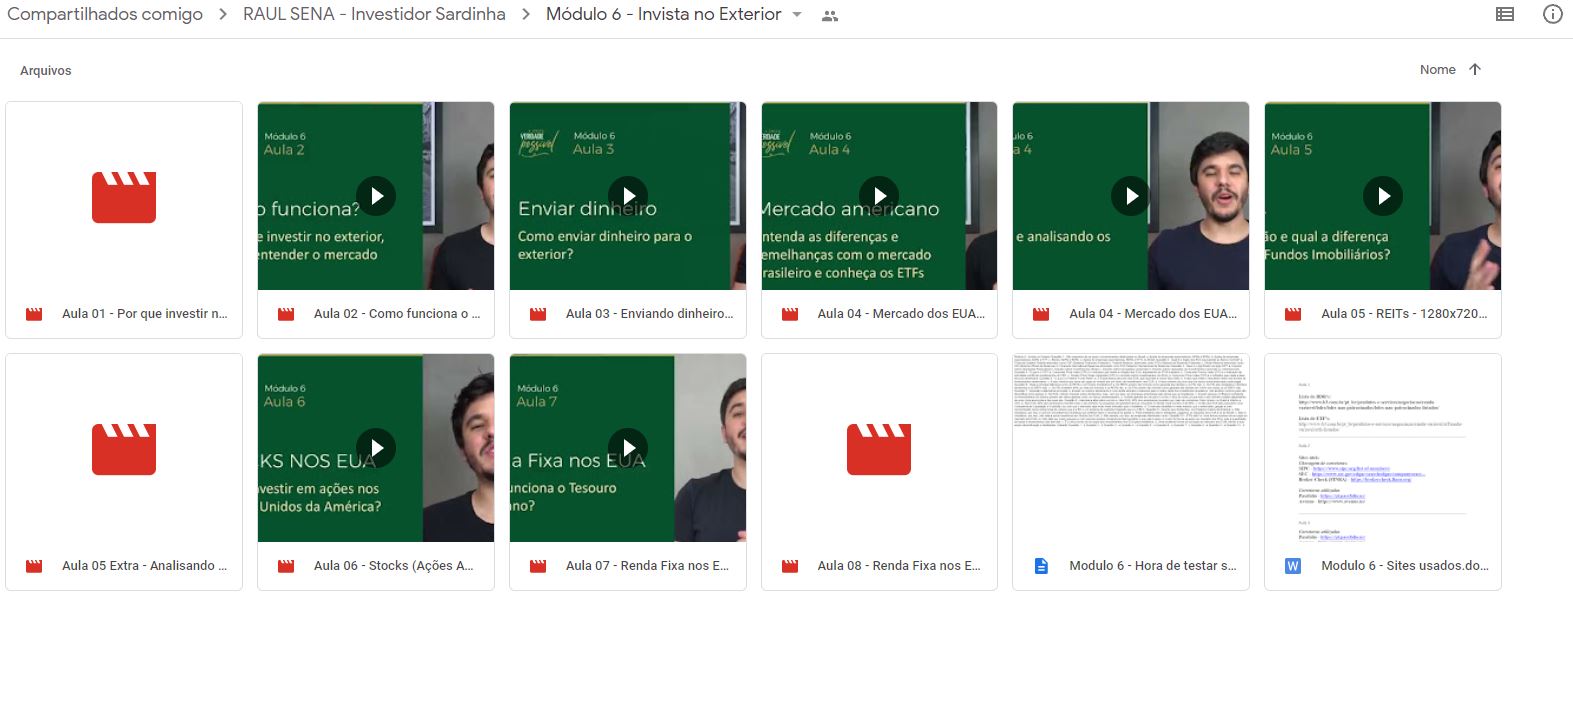Play the Aula 02 video thumbnail
The width and height of the screenshot is (1573, 717).
click(x=376, y=196)
